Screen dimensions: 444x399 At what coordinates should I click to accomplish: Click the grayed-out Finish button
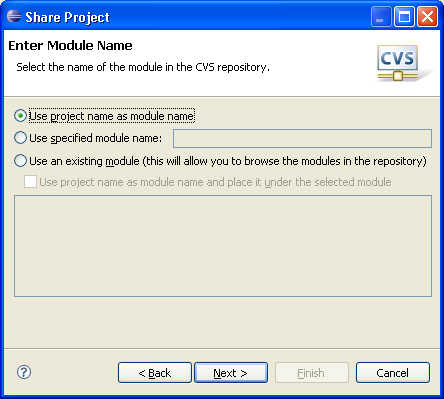(x=312, y=373)
